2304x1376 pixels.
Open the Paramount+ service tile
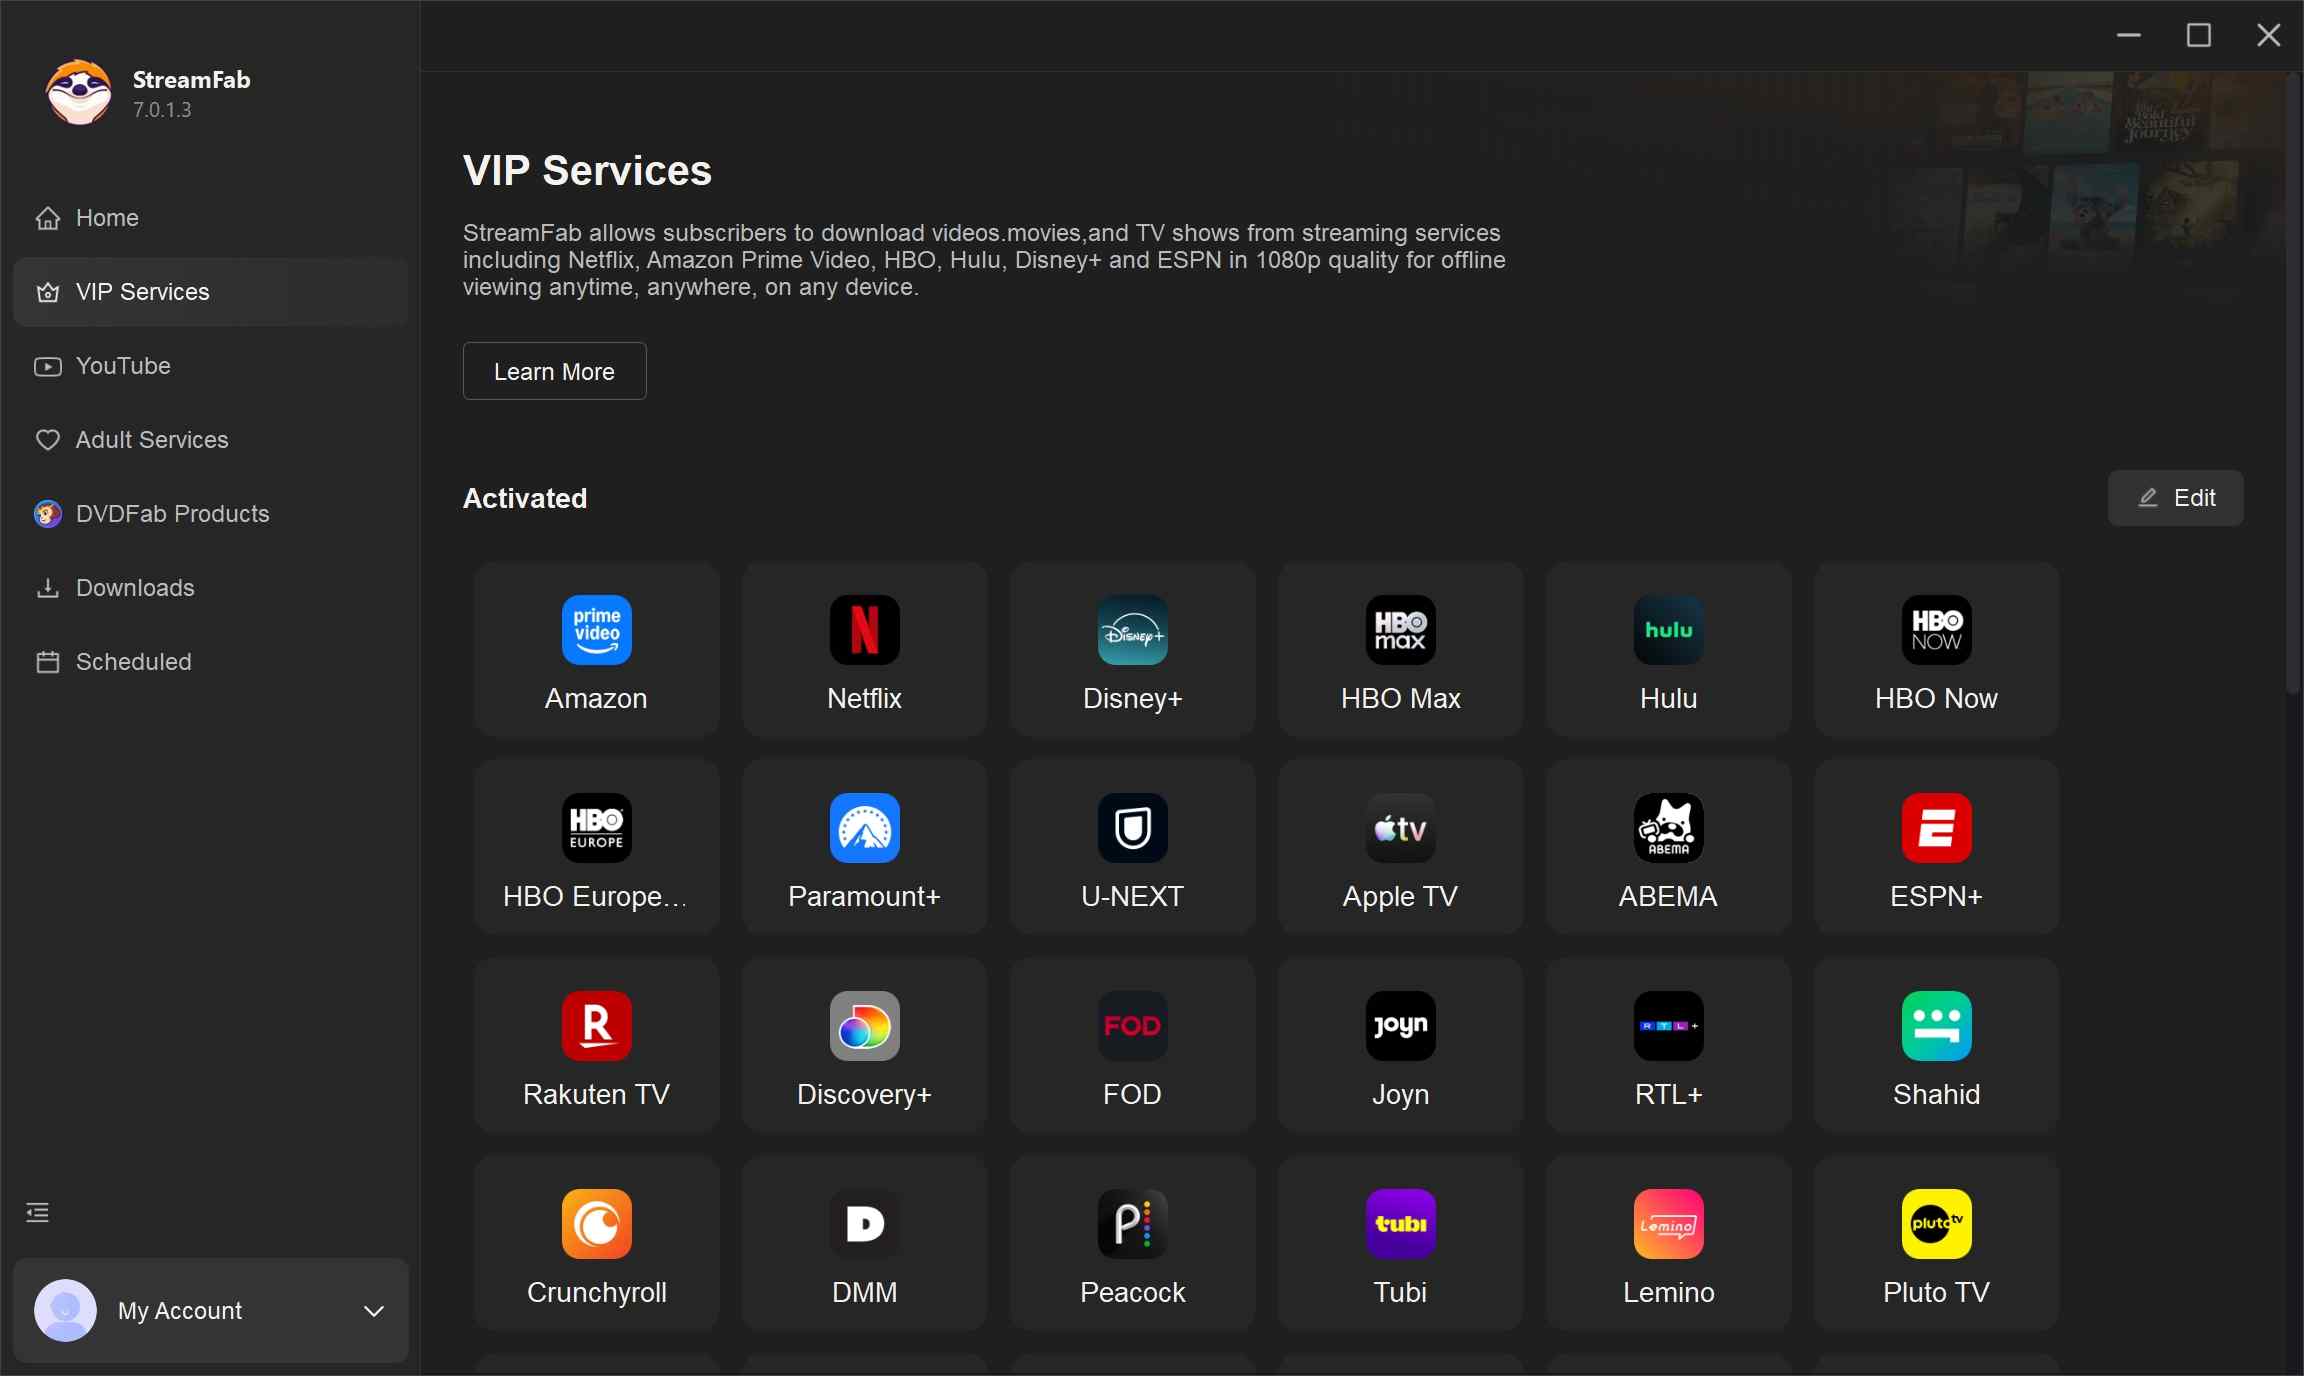pos(864,848)
